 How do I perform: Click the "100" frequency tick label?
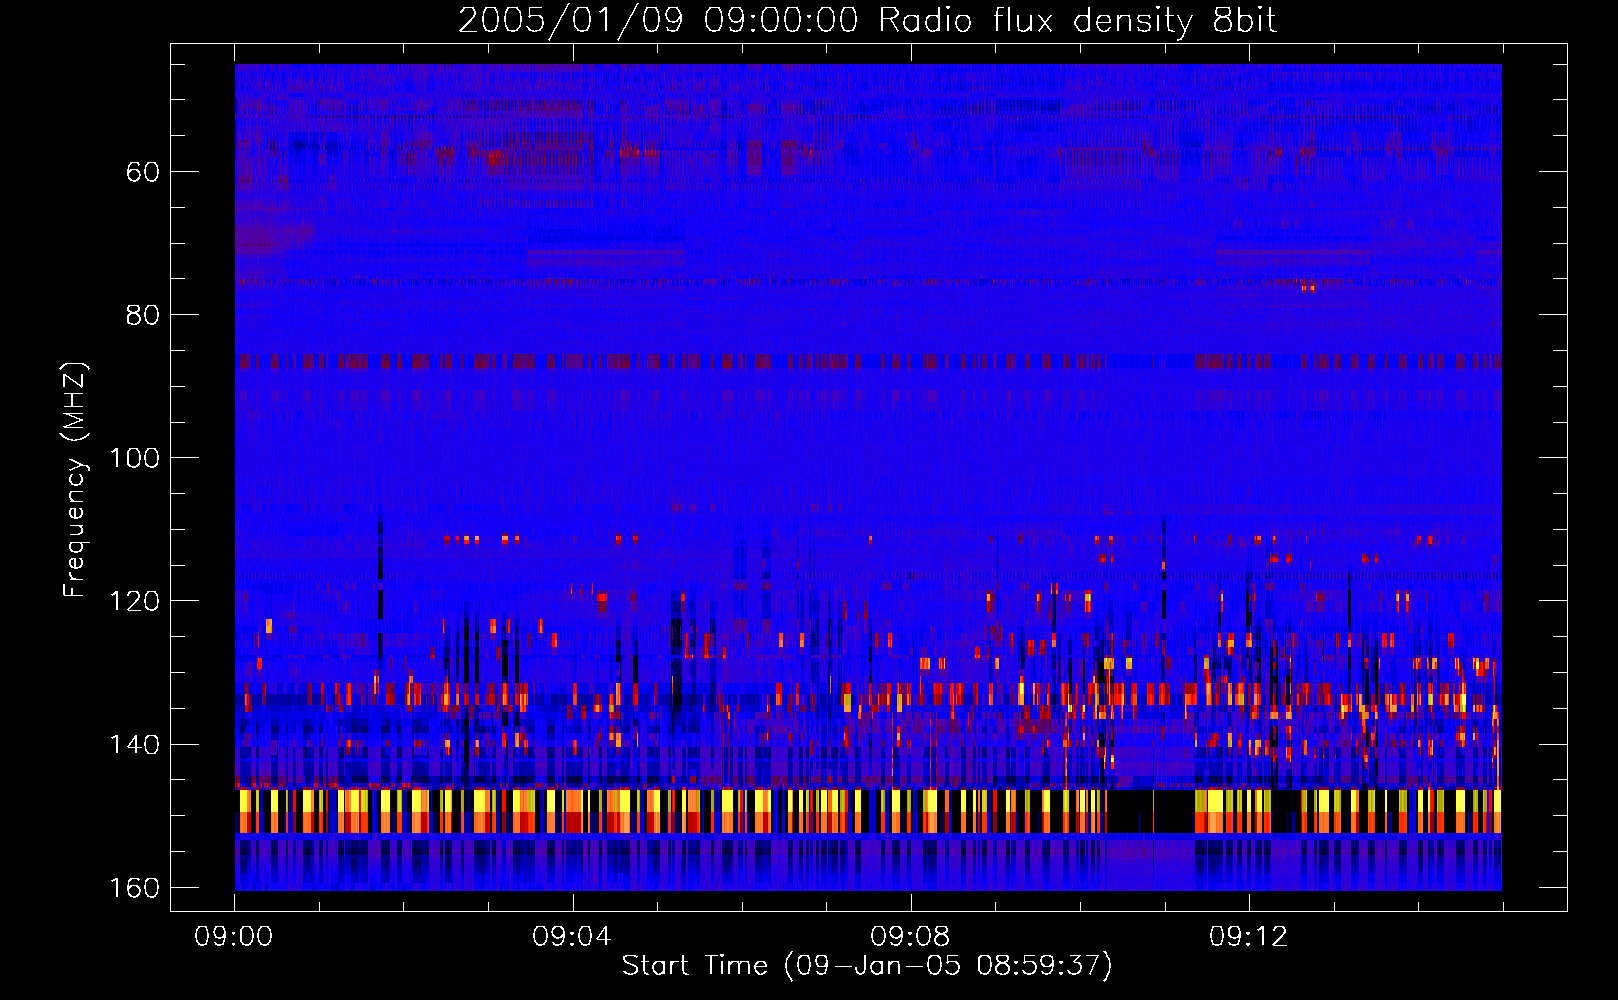pyautogui.click(x=134, y=458)
